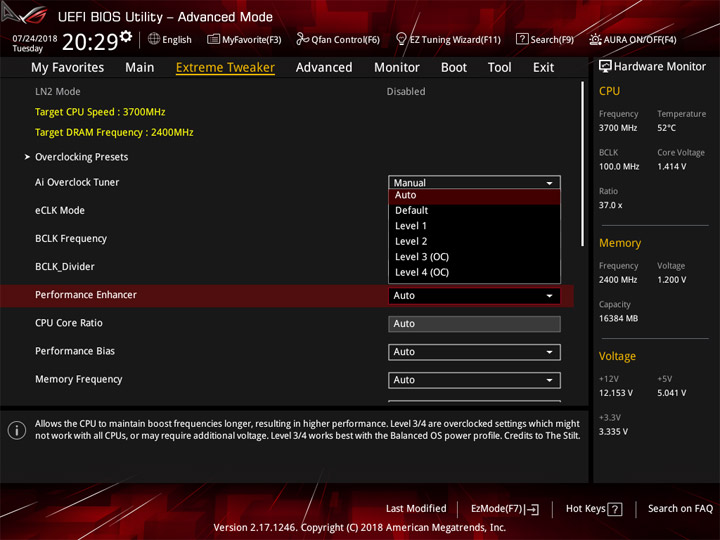Click Memory Capacity value 16384 MB
This screenshot has width=720, height=540.
(x=618, y=319)
